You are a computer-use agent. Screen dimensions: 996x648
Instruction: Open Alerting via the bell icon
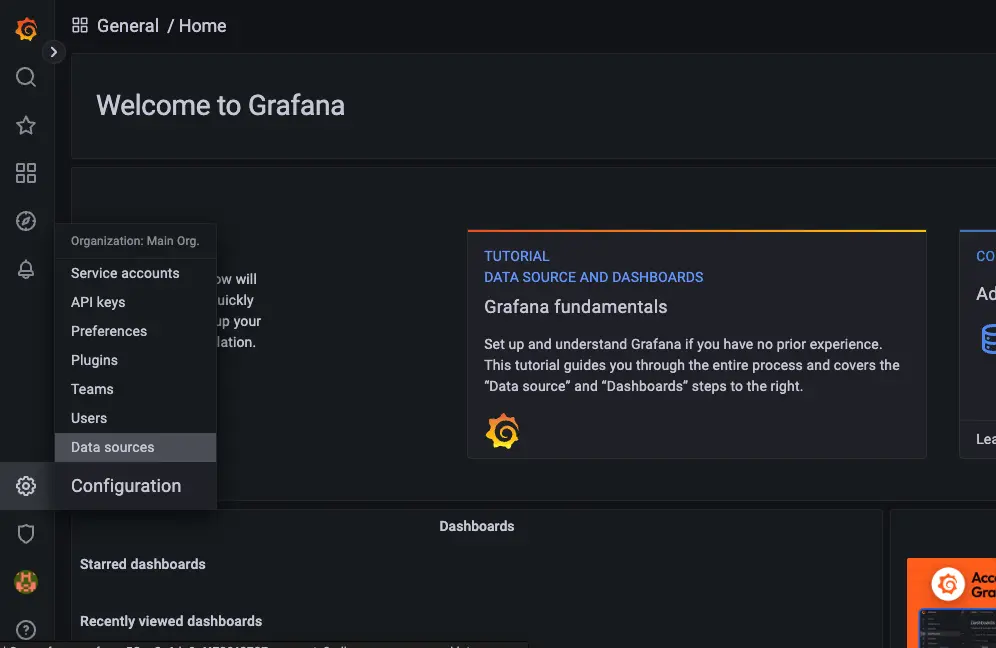point(26,269)
